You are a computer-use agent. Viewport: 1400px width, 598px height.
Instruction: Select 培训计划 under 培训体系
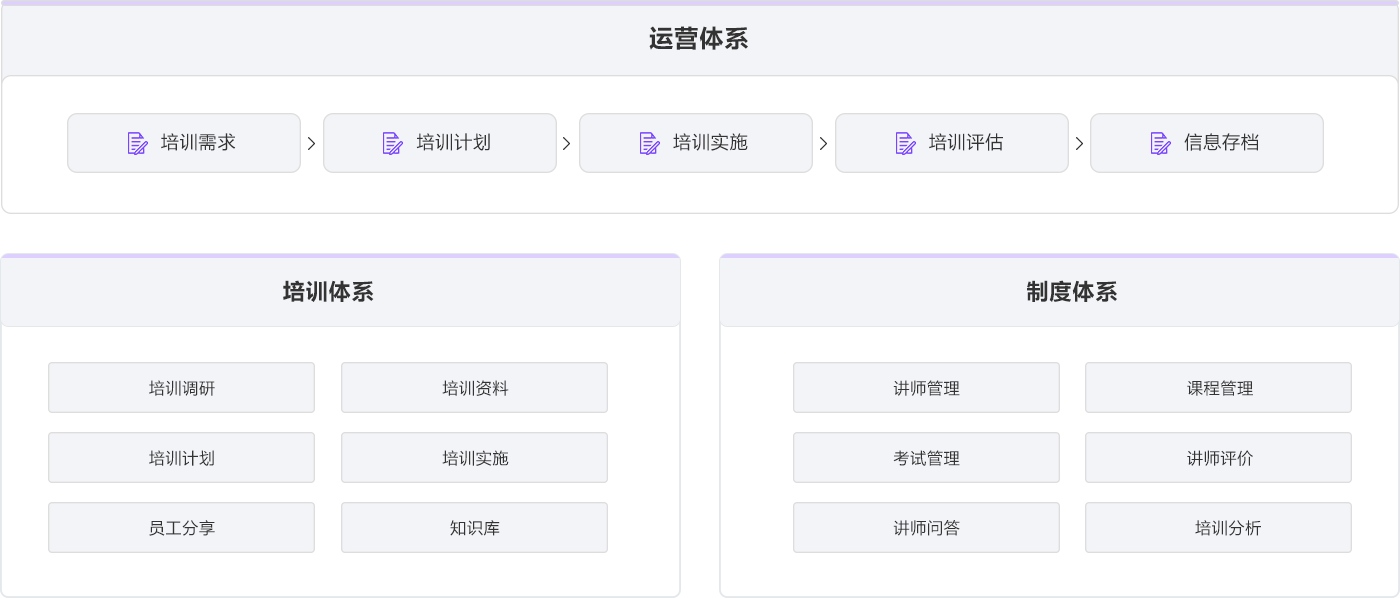pos(181,458)
